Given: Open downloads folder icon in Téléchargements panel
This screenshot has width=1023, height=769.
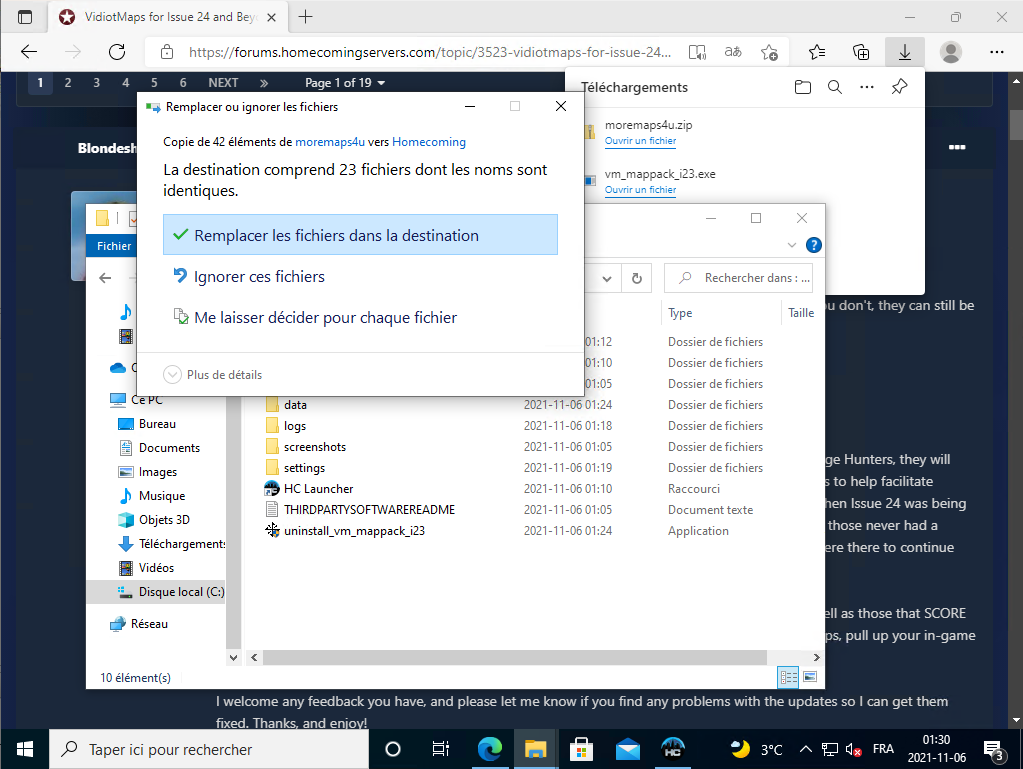Looking at the screenshot, I should (802, 88).
